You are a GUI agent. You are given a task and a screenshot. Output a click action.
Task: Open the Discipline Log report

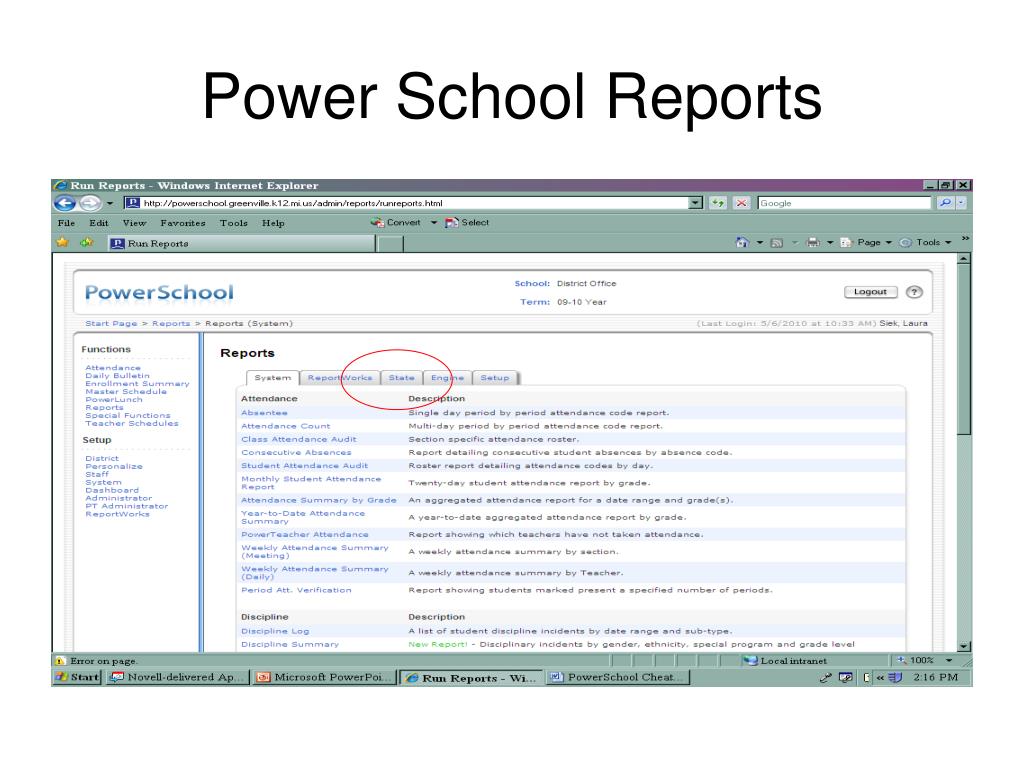[276, 631]
